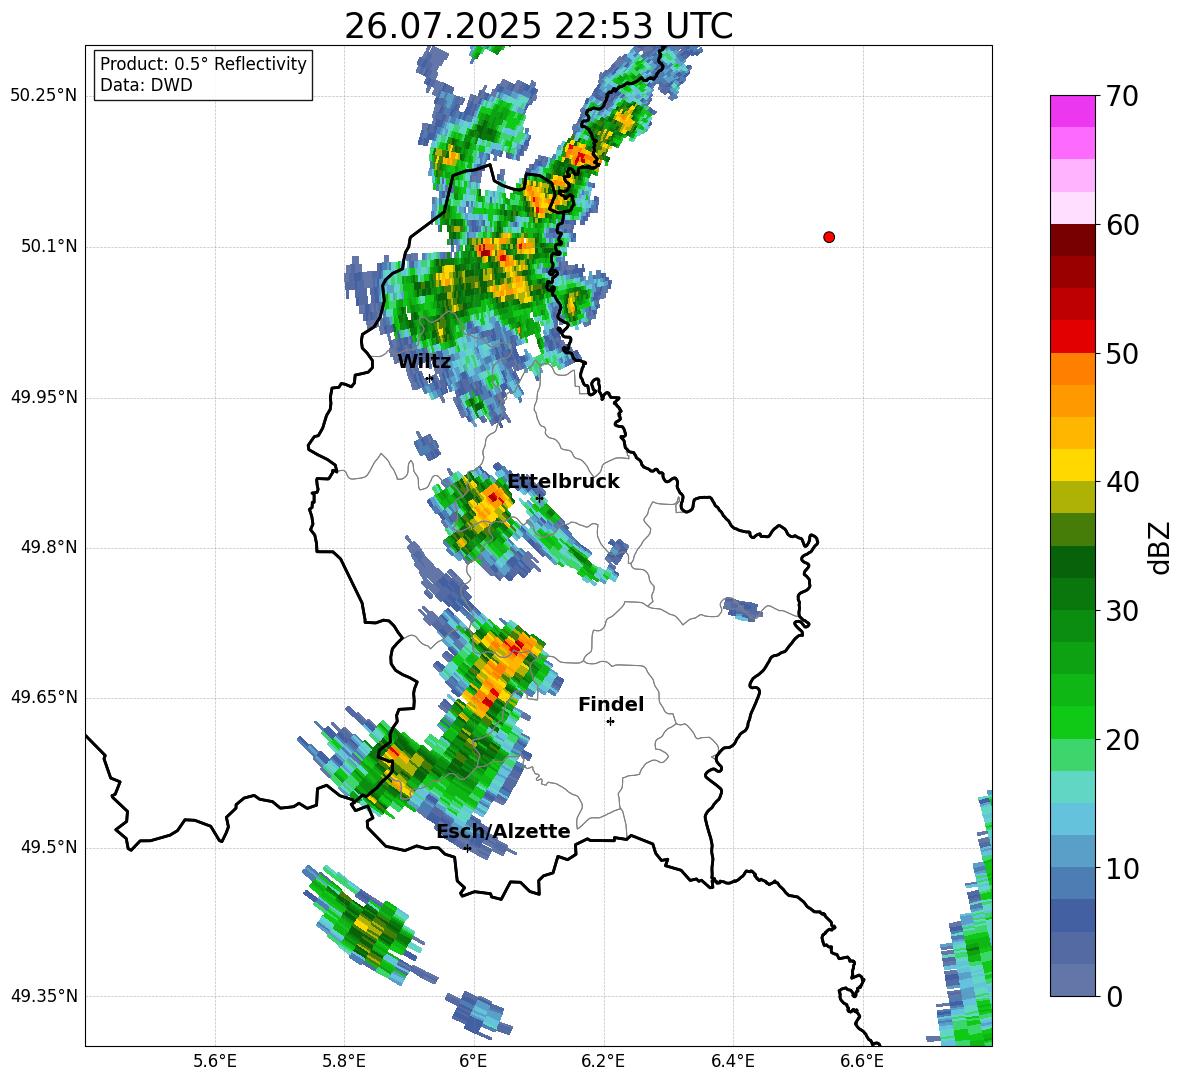The height and width of the screenshot is (1081, 1184).
Task: Click the 50.25°N latitude label
Action: click(x=44, y=96)
